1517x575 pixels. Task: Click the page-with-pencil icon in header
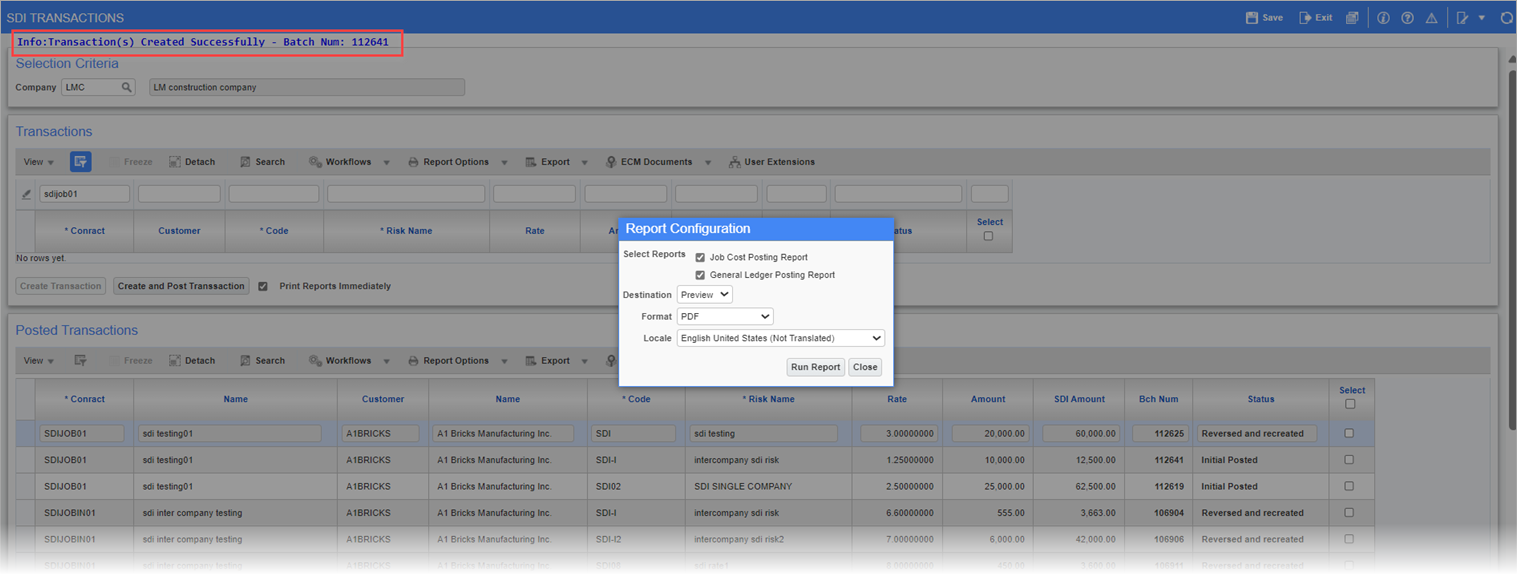point(1462,17)
